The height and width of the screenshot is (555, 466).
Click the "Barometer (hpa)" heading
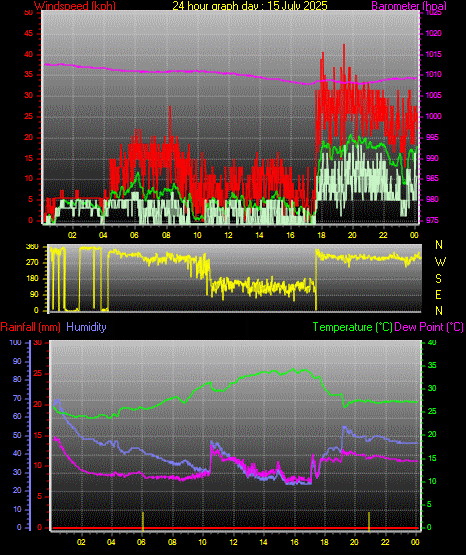point(409,6)
